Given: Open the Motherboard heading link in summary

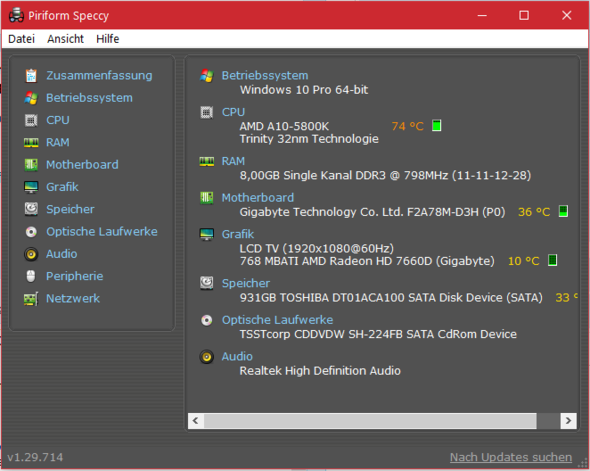Looking at the screenshot, I should point(257,198).
